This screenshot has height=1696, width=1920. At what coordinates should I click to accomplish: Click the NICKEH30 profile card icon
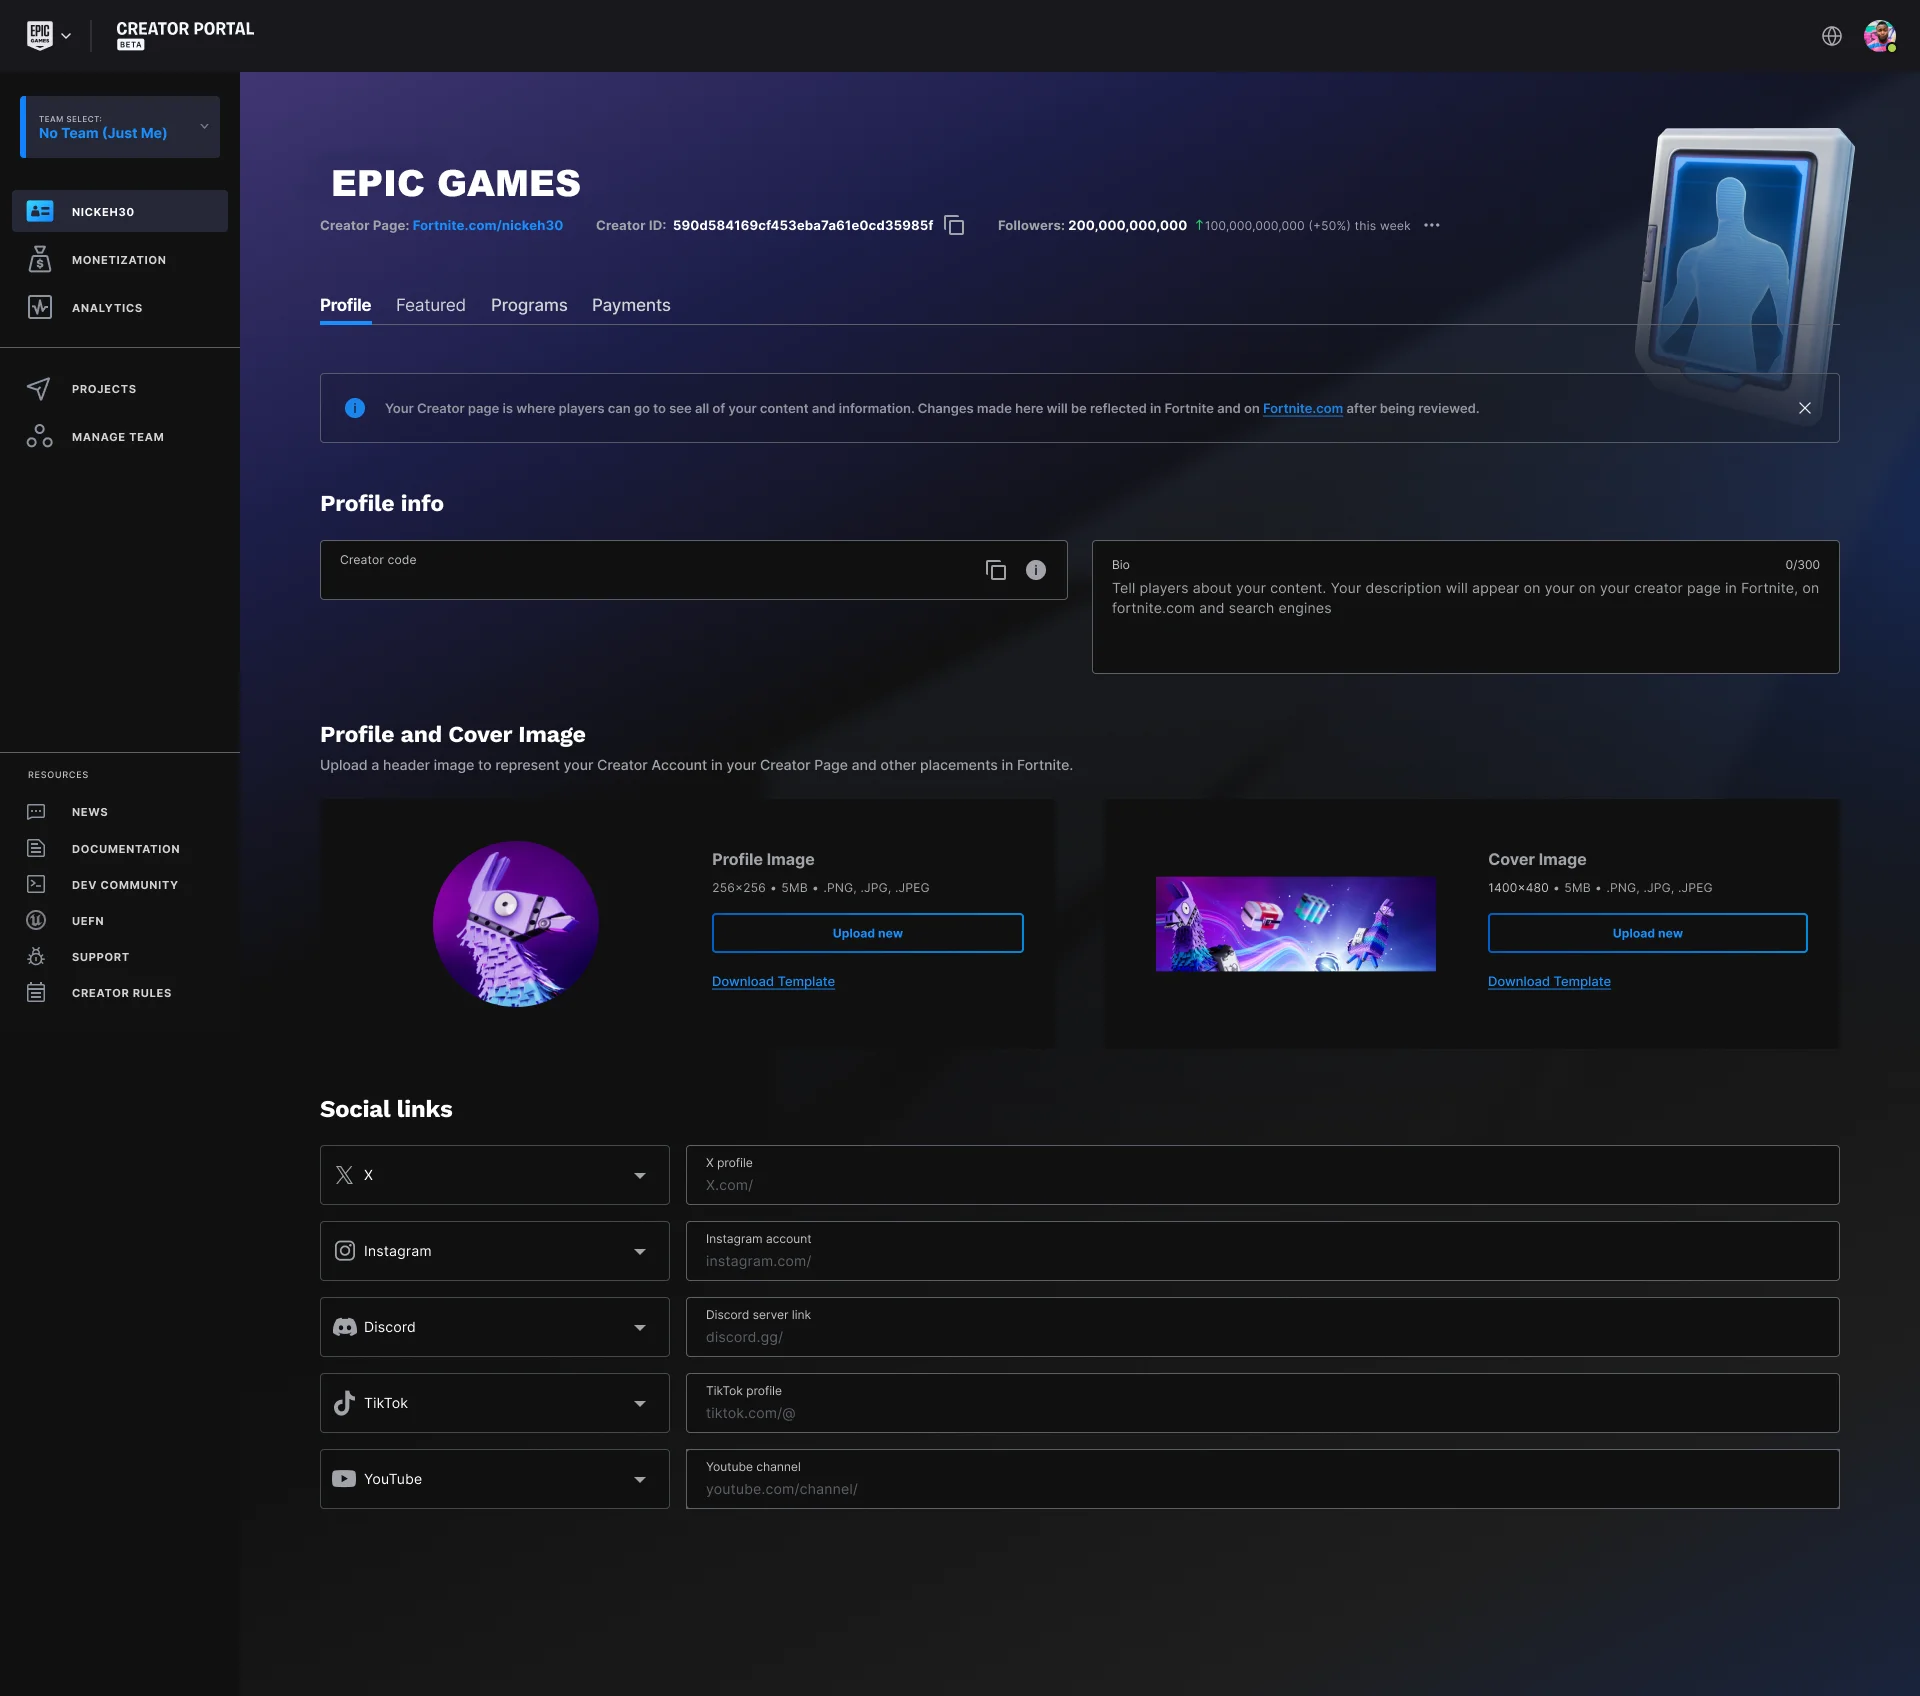(x=40, y=211)
